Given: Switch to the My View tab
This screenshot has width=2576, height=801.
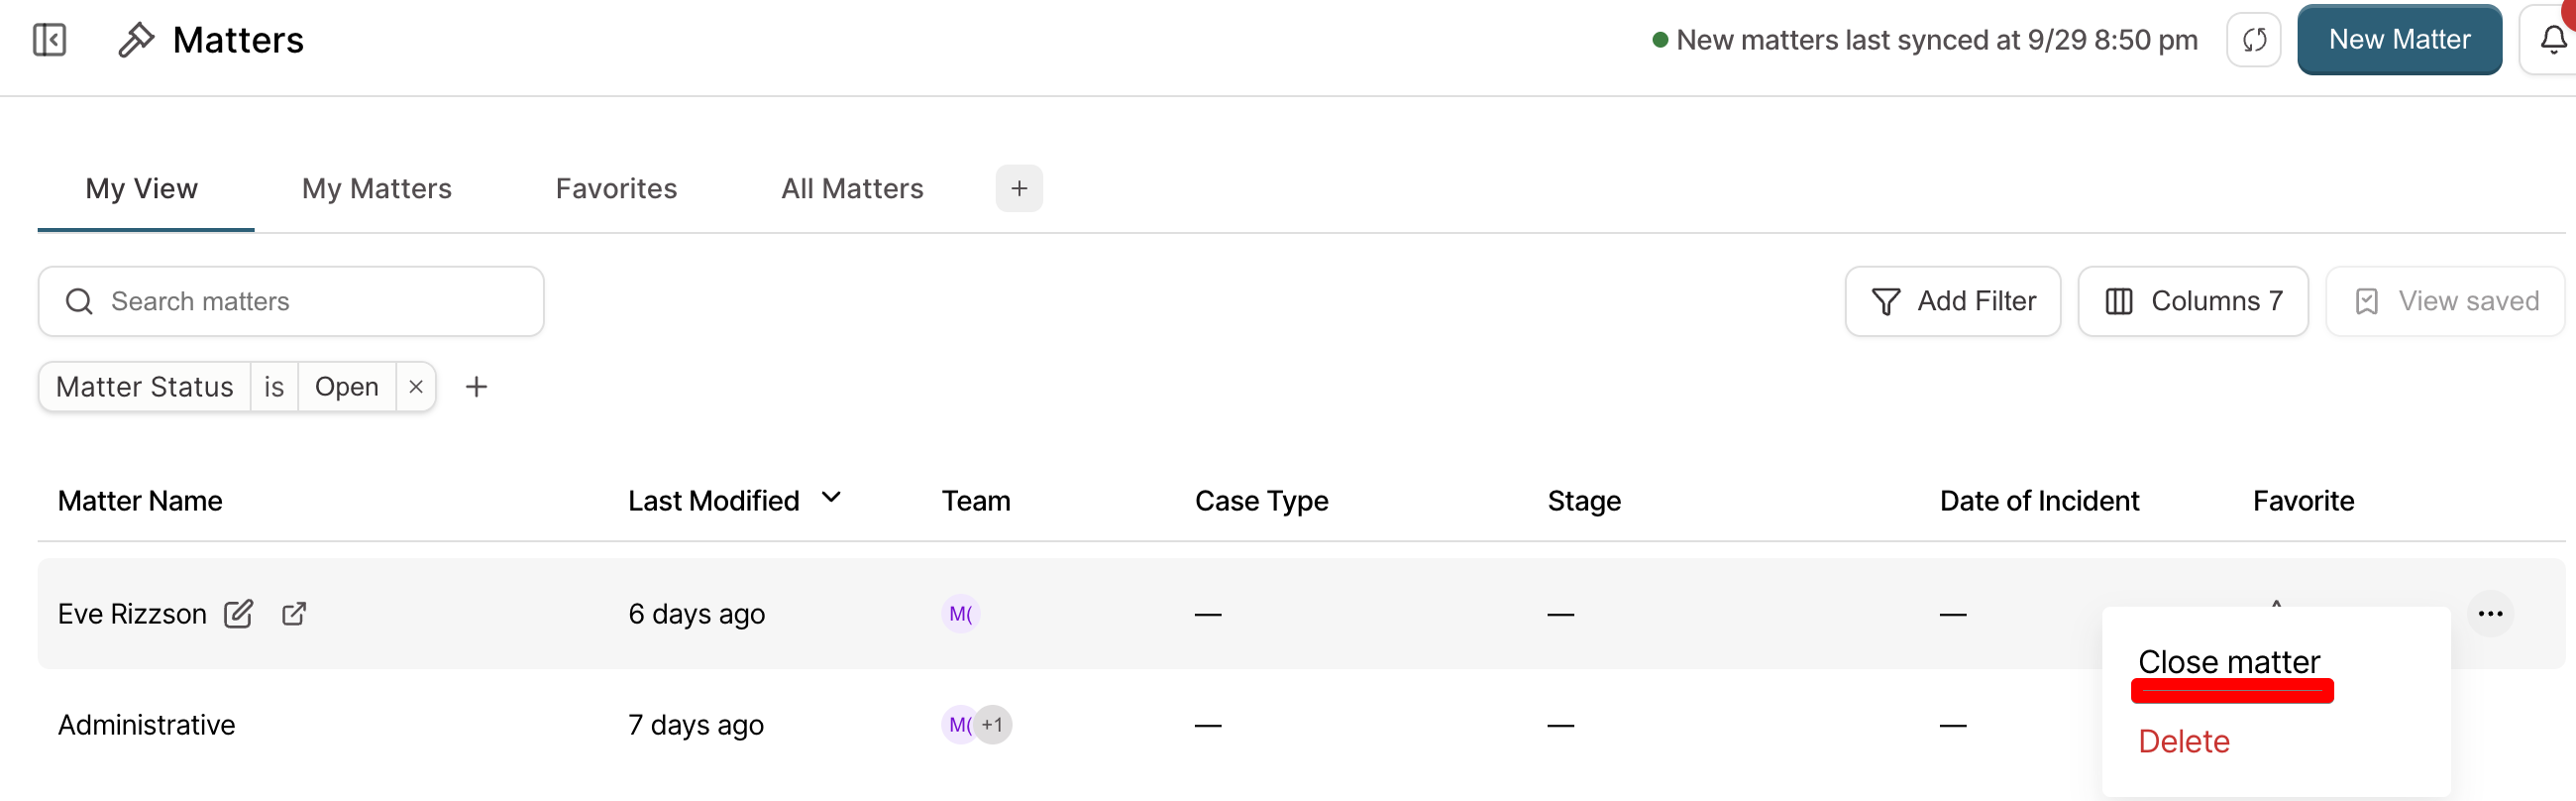Looking at the screenshot, I should pos(142,189).
